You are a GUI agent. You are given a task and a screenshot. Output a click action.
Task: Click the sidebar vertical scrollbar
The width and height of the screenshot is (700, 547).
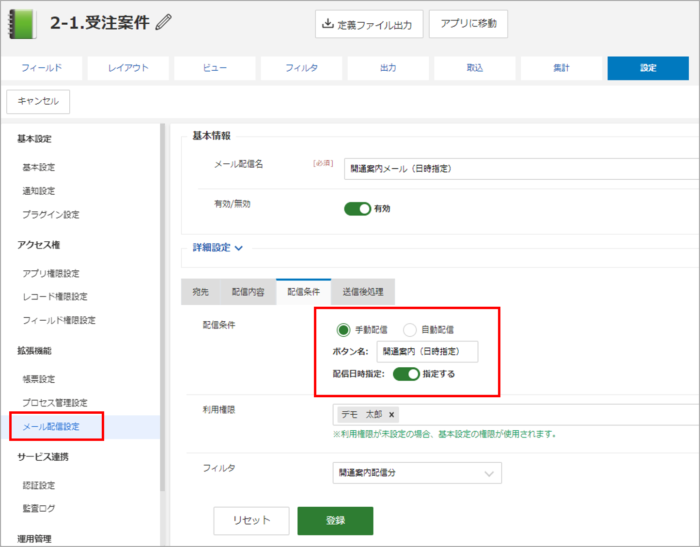(x=162, y=307)
